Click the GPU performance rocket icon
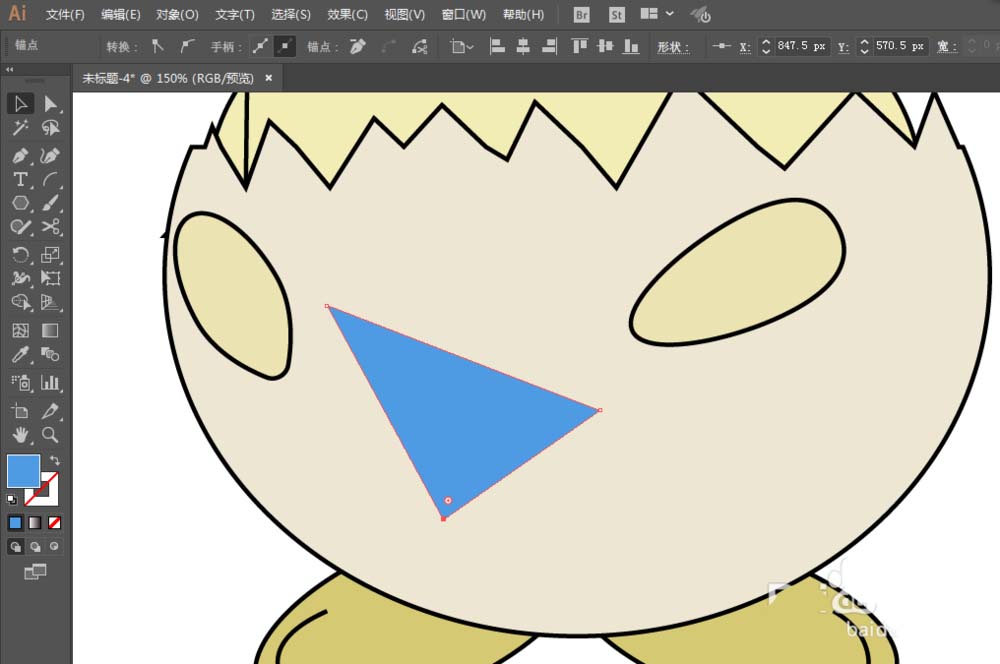Viewport: 1000px width, 664px height. (x=701, y=15)
